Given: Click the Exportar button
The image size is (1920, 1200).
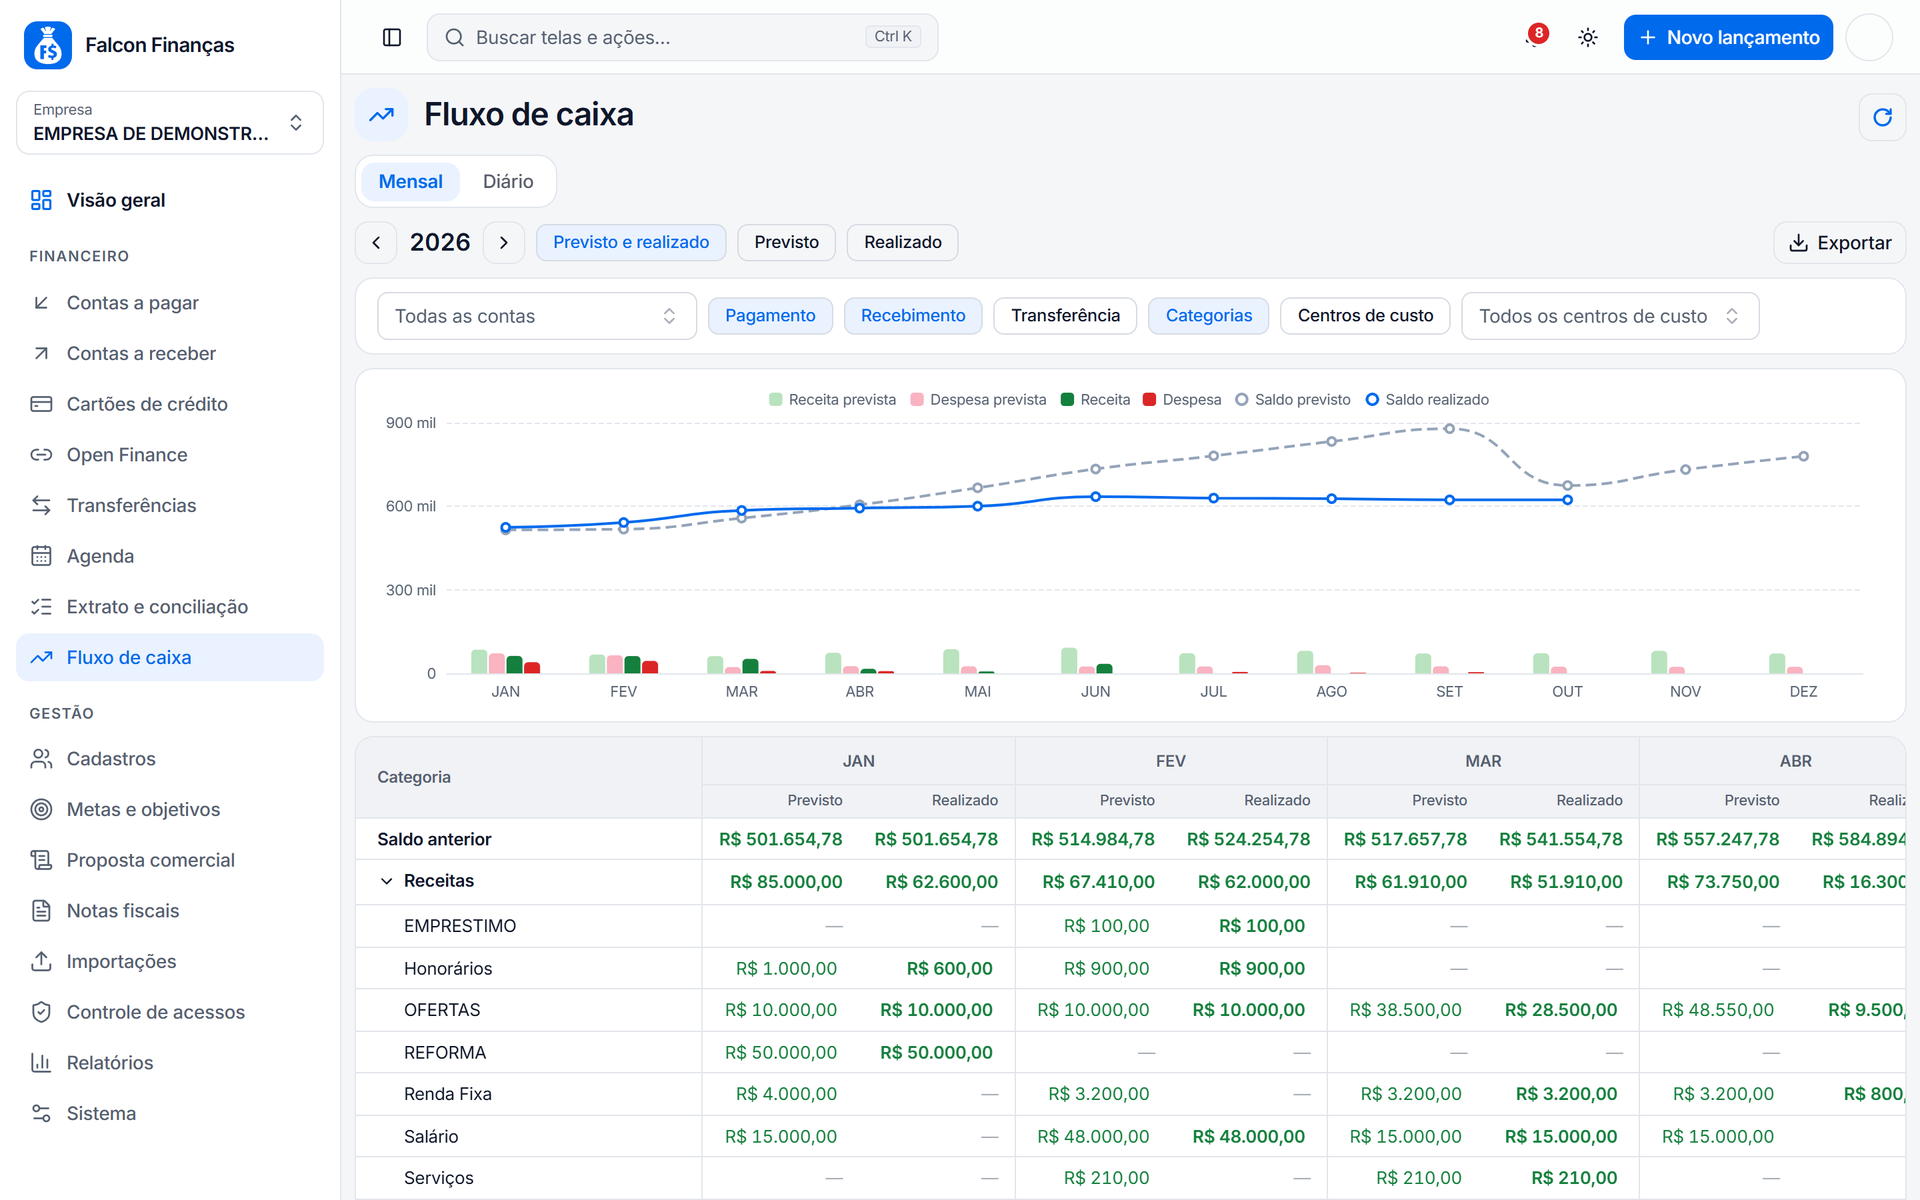Looking at the screenshot, I should click(x=1840, y=242).
